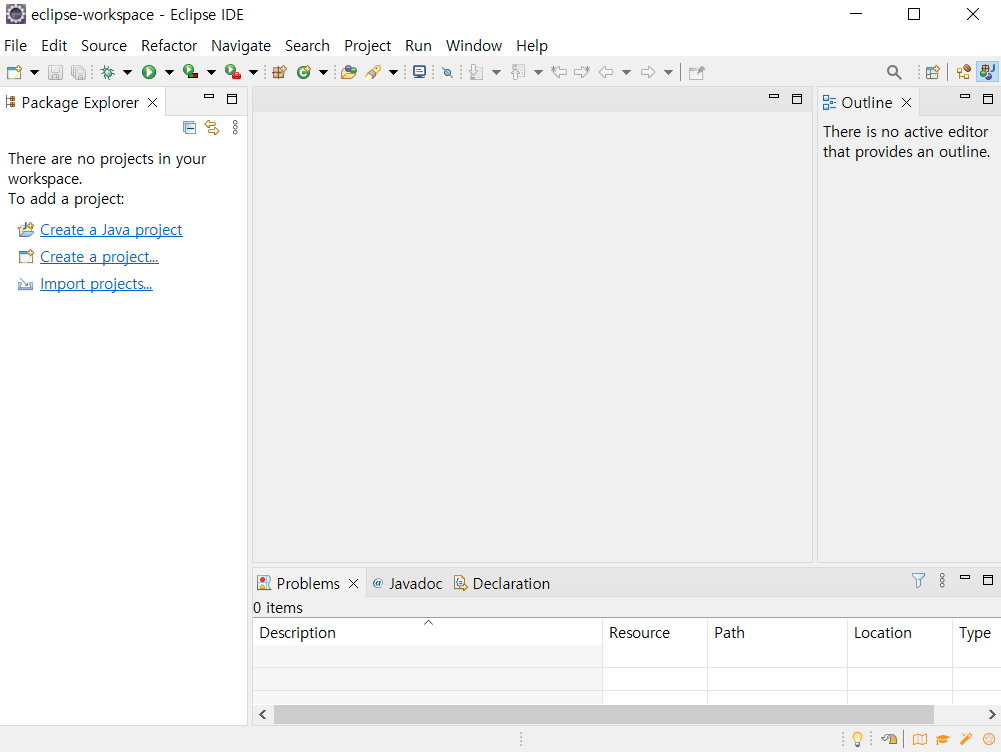Click the light bulb tip icon in status bar
Viewport: 1001px width, 752px height.
click(x=857, y=739)
